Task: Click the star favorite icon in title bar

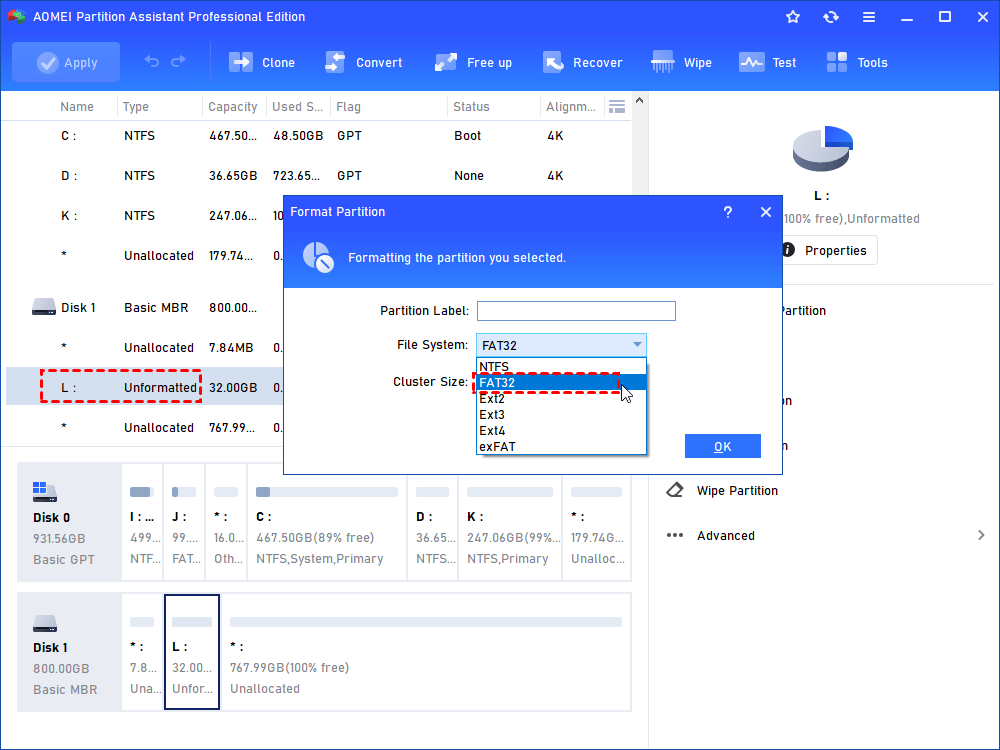Action: coord(793,17)
